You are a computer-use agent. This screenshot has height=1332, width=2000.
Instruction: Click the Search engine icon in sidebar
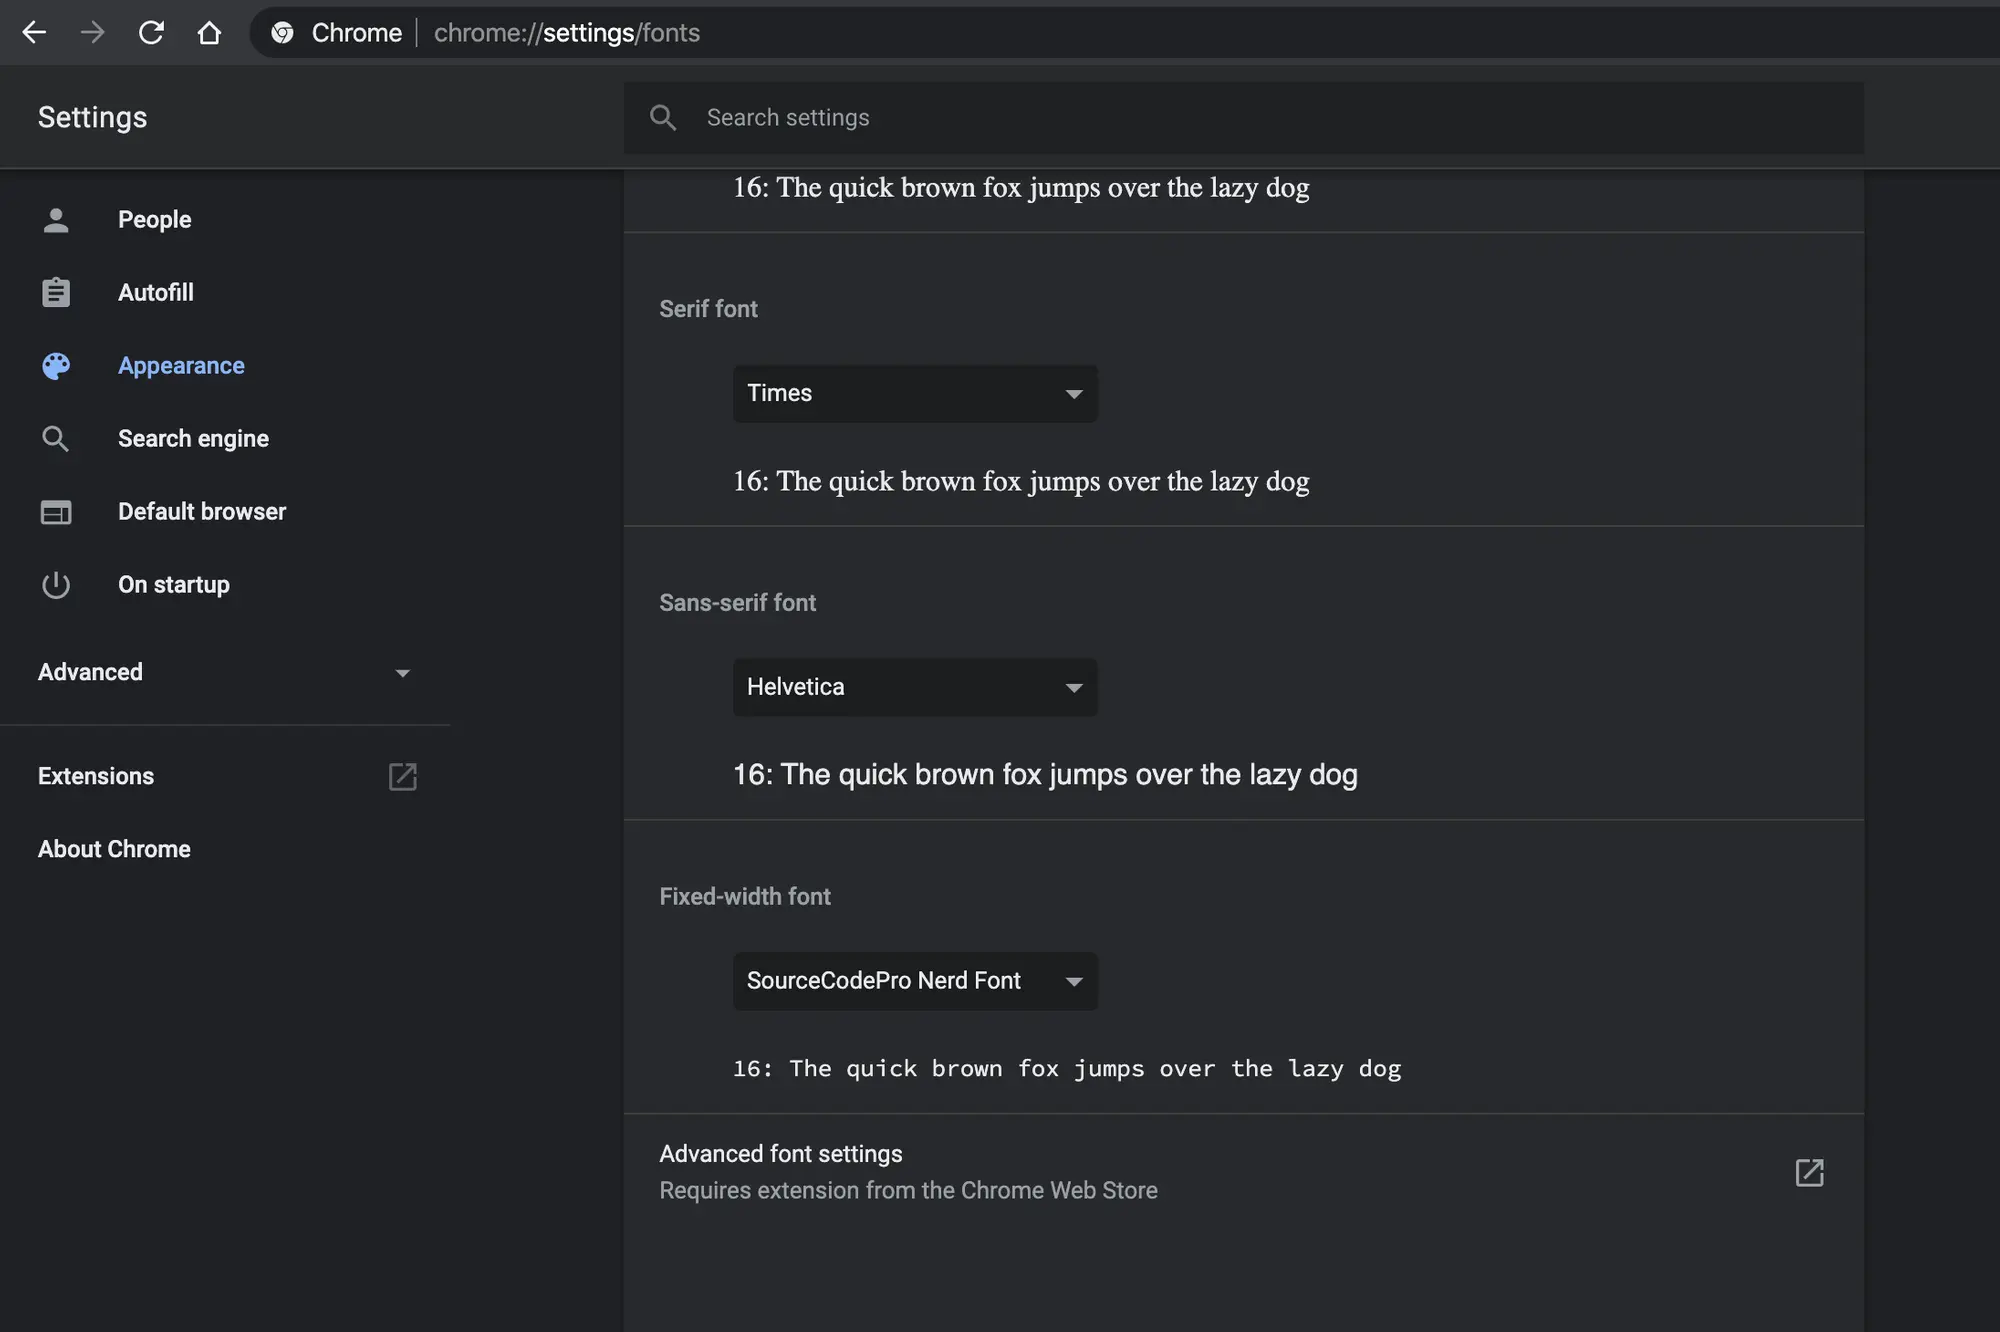[55, 437]
